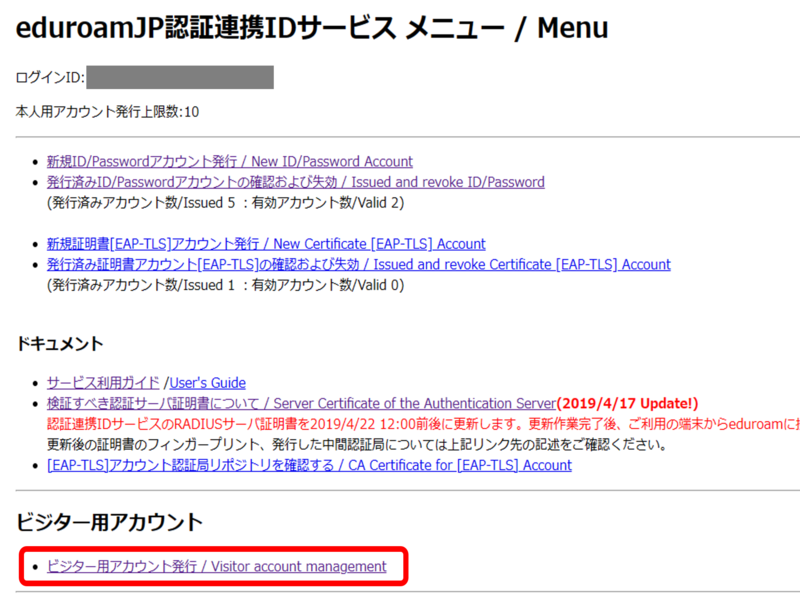Open the サービス利用ガイド link
The image size is (800, 600).
[x=103, y=383]
